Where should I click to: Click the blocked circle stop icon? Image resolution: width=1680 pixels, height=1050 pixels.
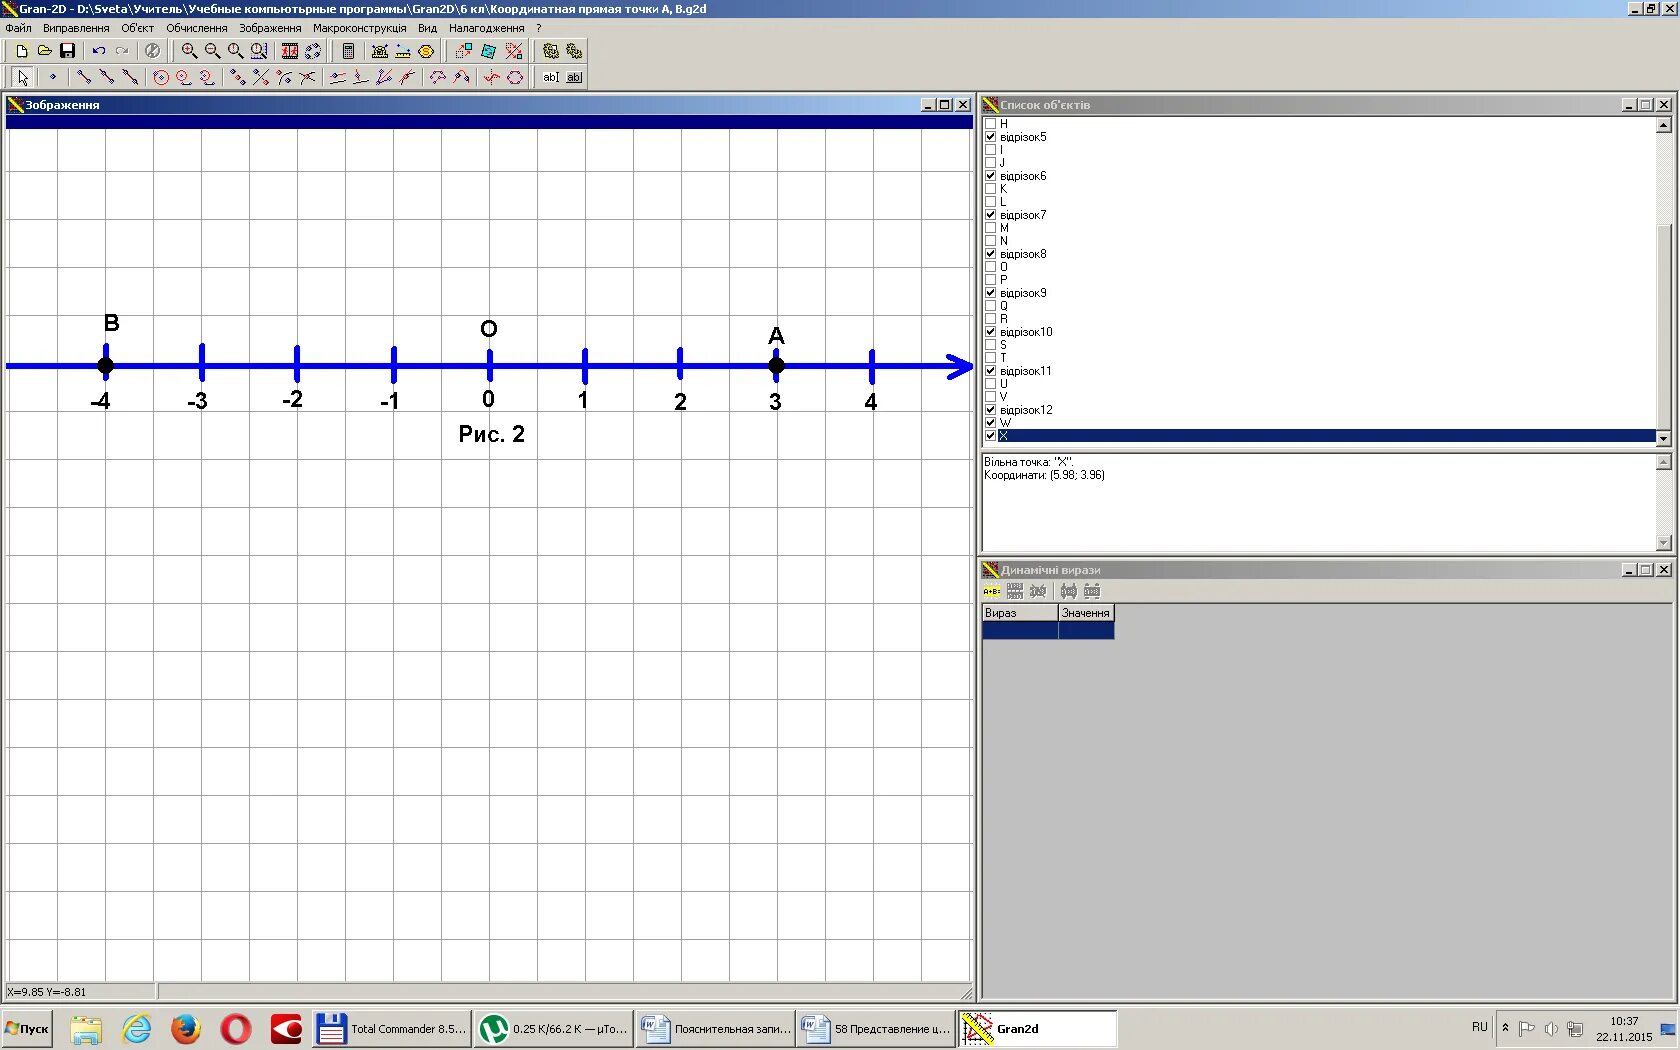[x=152, y=51]
